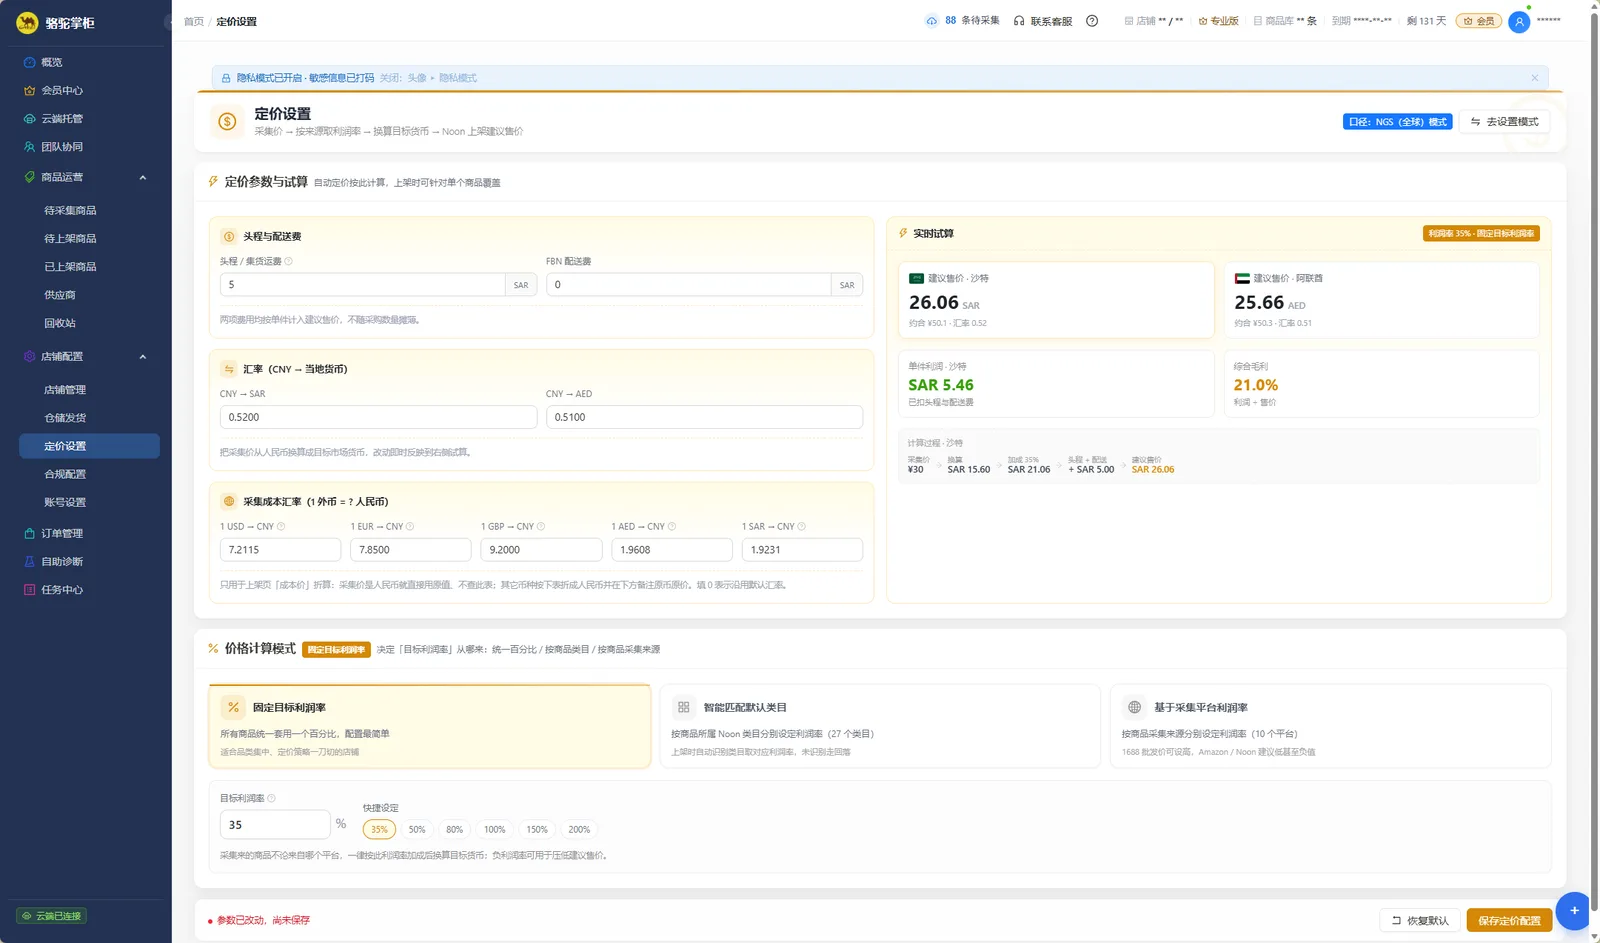
Task: Click the 骆驼掌柜 camel logo
Action: [28, 22]
